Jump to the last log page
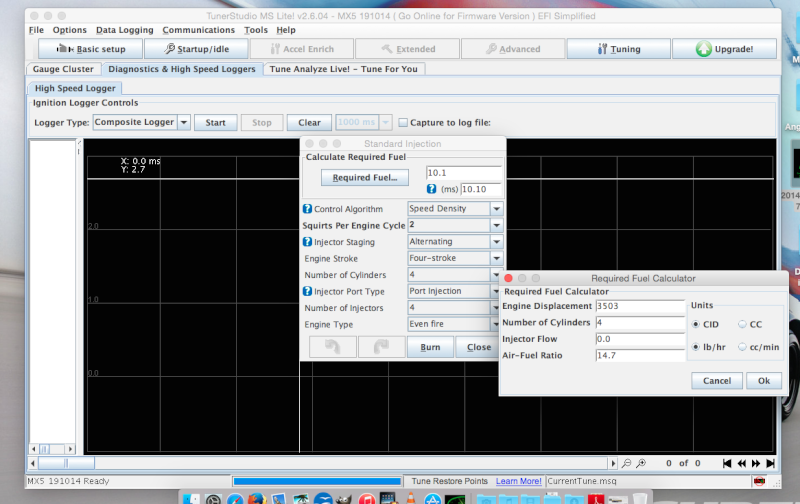Viewport: 800px width, 504px height. 770,463
